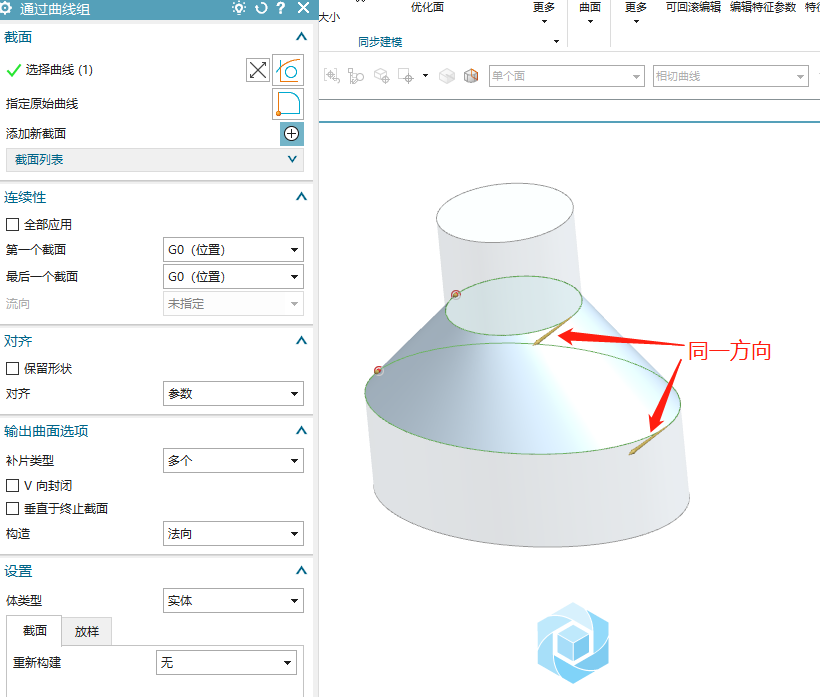Enable the 垂直于终止截面 checkbox
Viewport: 820px width, 697px height.
coord(13,509)
